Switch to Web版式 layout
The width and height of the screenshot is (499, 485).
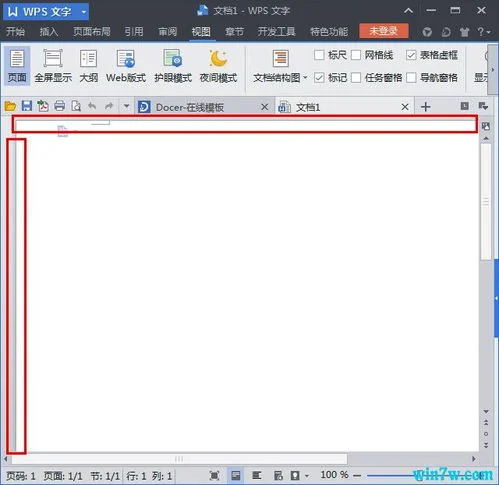coord(126,65)
